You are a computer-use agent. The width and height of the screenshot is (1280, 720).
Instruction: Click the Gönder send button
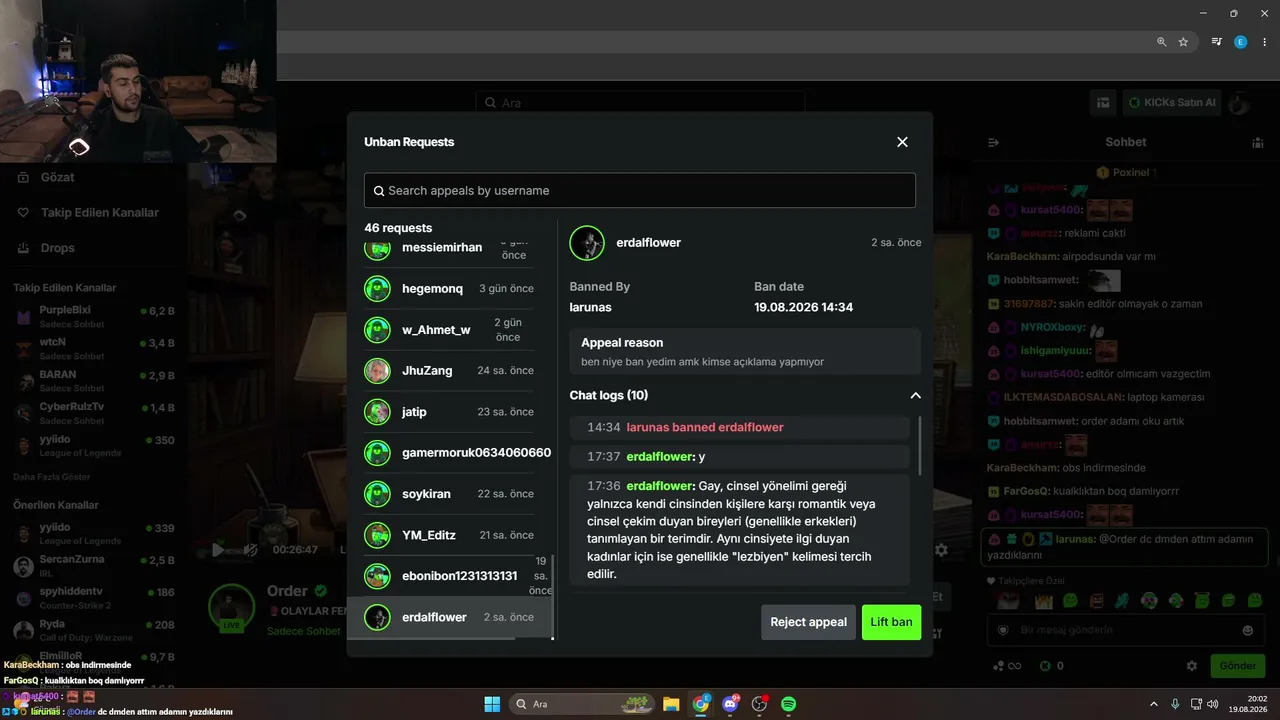1237,666
